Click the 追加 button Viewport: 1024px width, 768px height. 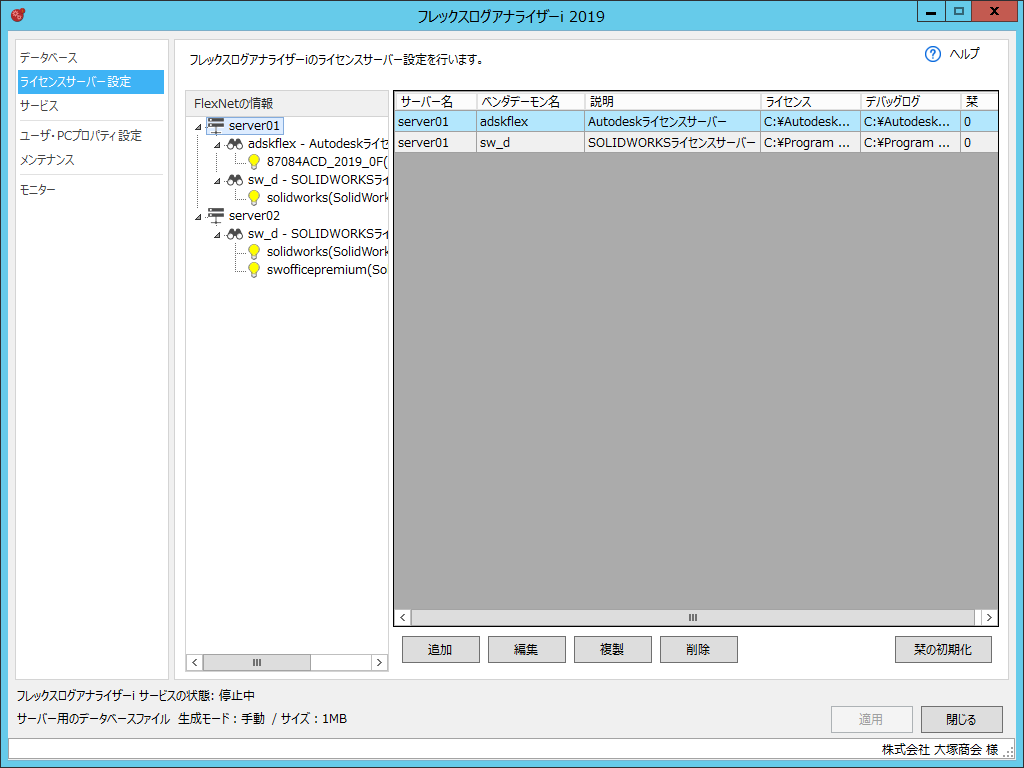click(x=440, y=650)
